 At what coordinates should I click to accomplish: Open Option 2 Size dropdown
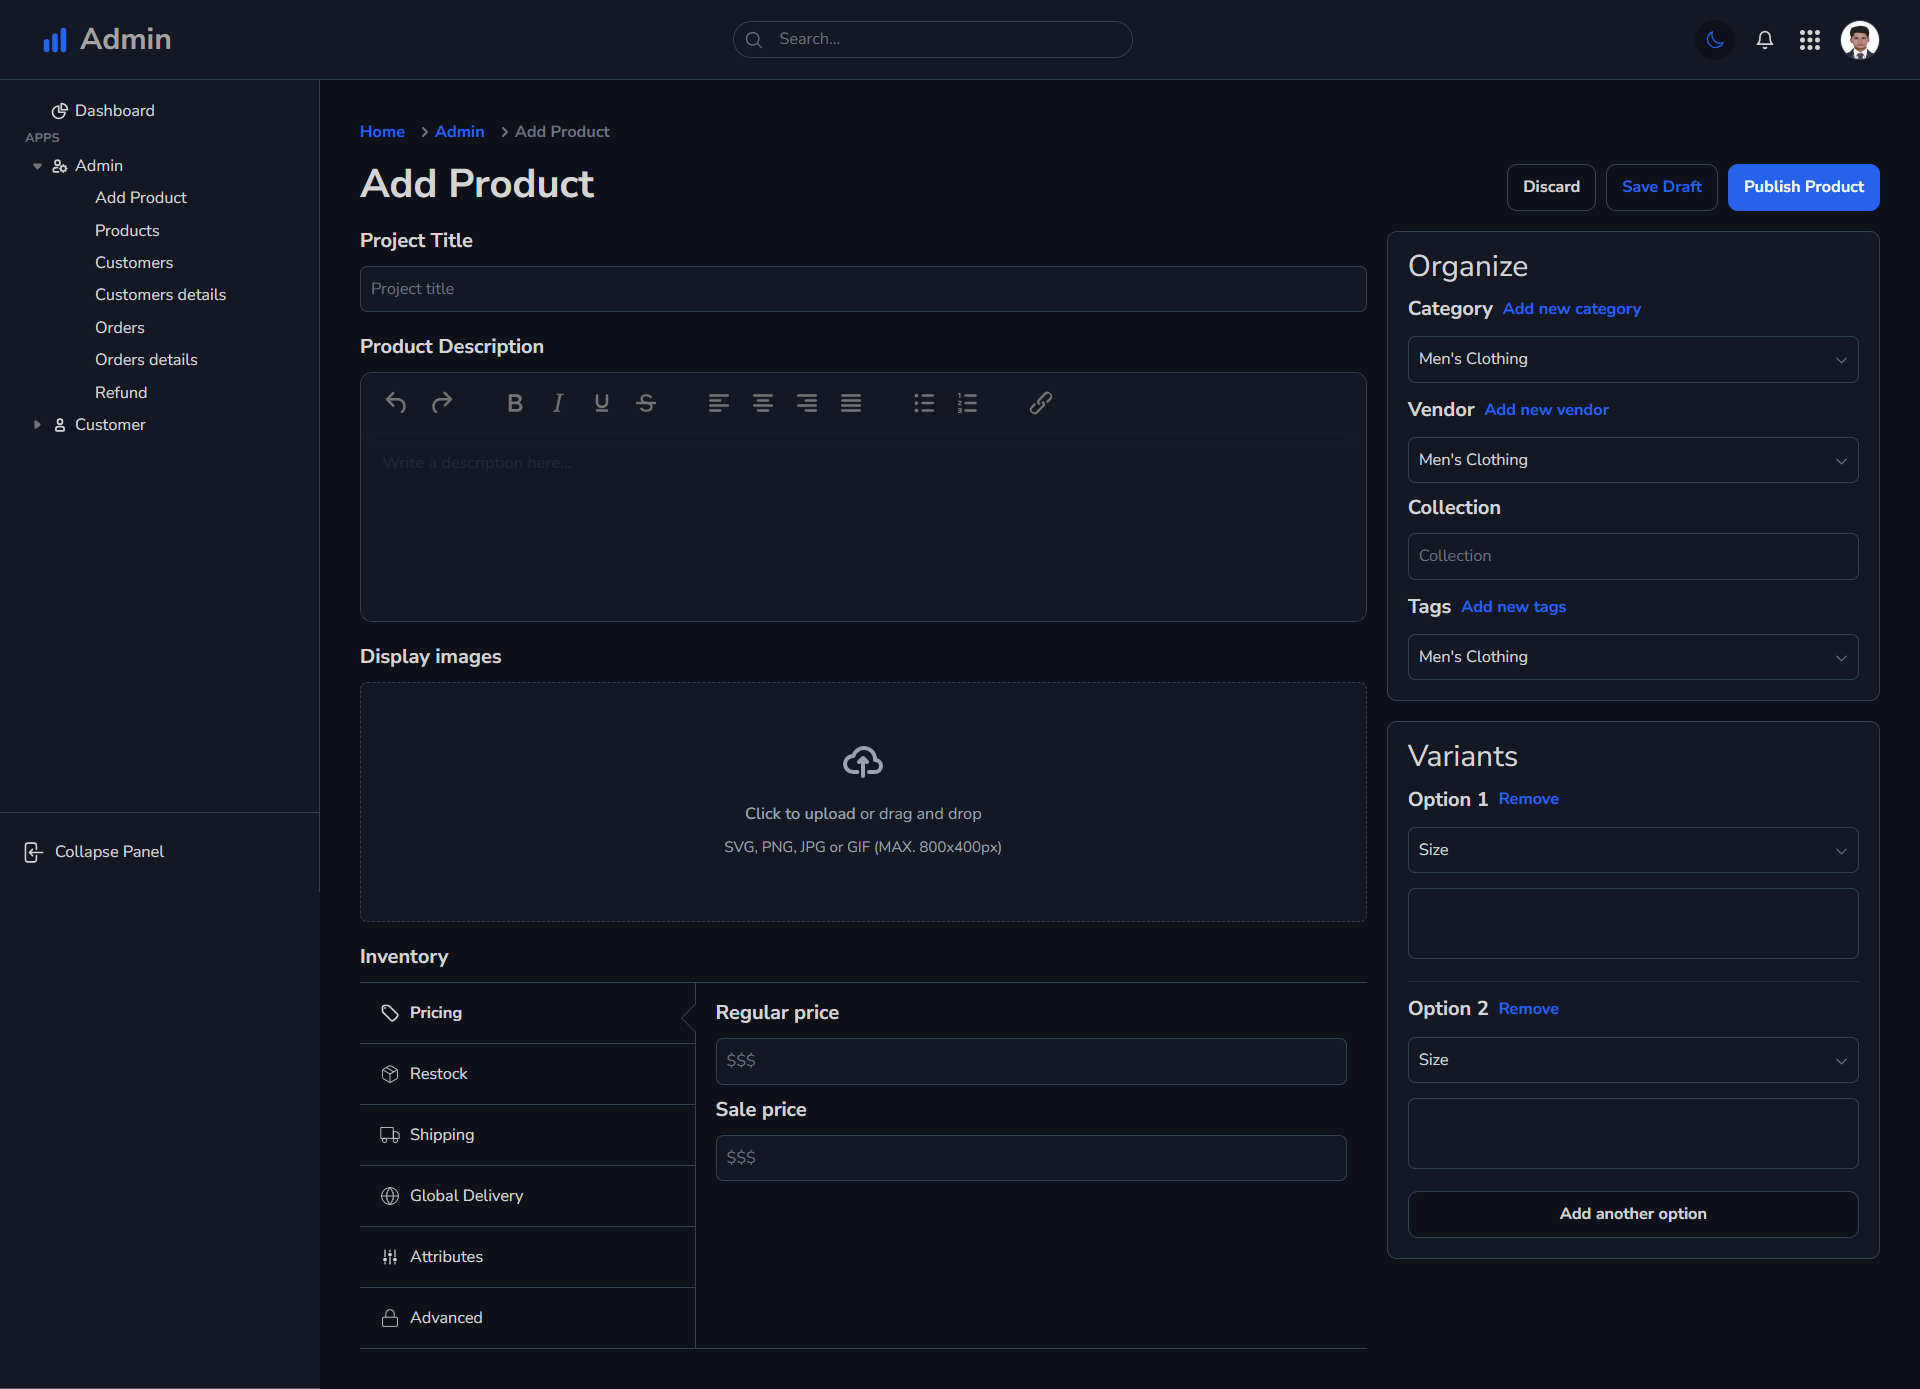tap(1633, 1060)
